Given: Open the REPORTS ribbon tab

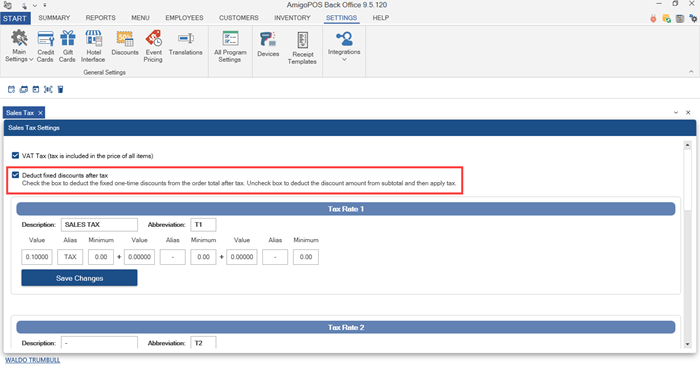Looking at the screenshot, I should 100,18.
